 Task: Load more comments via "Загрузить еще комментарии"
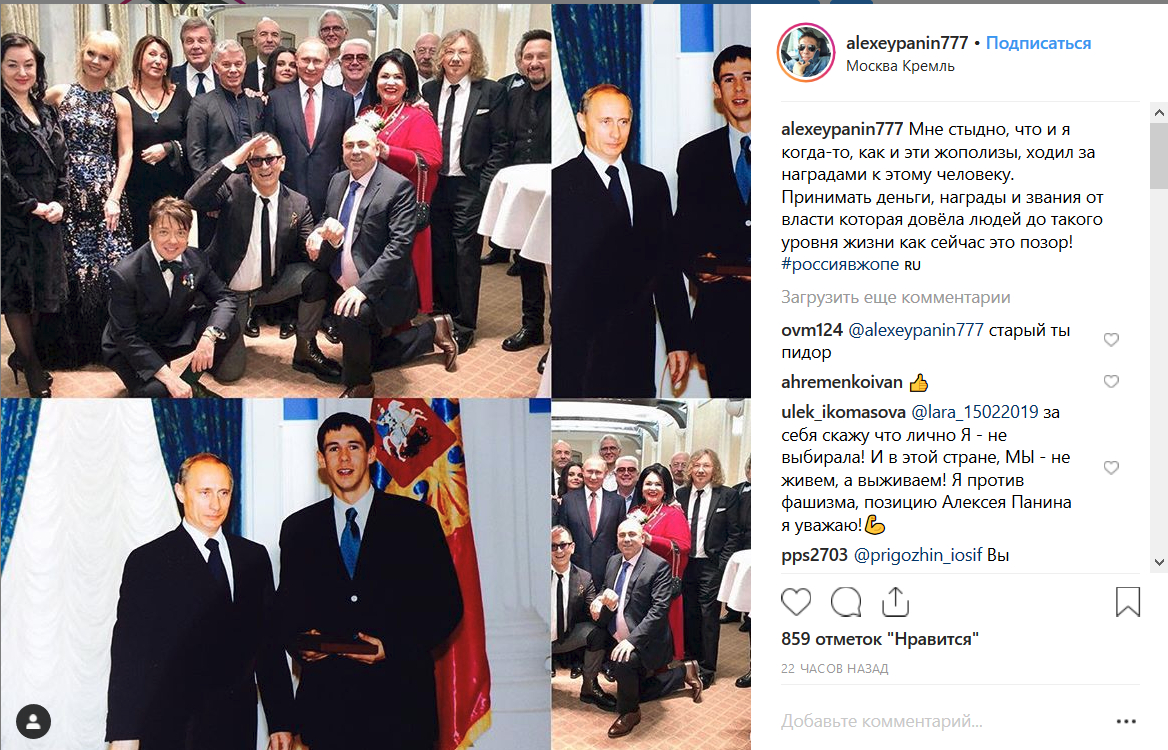coord(895,297)
